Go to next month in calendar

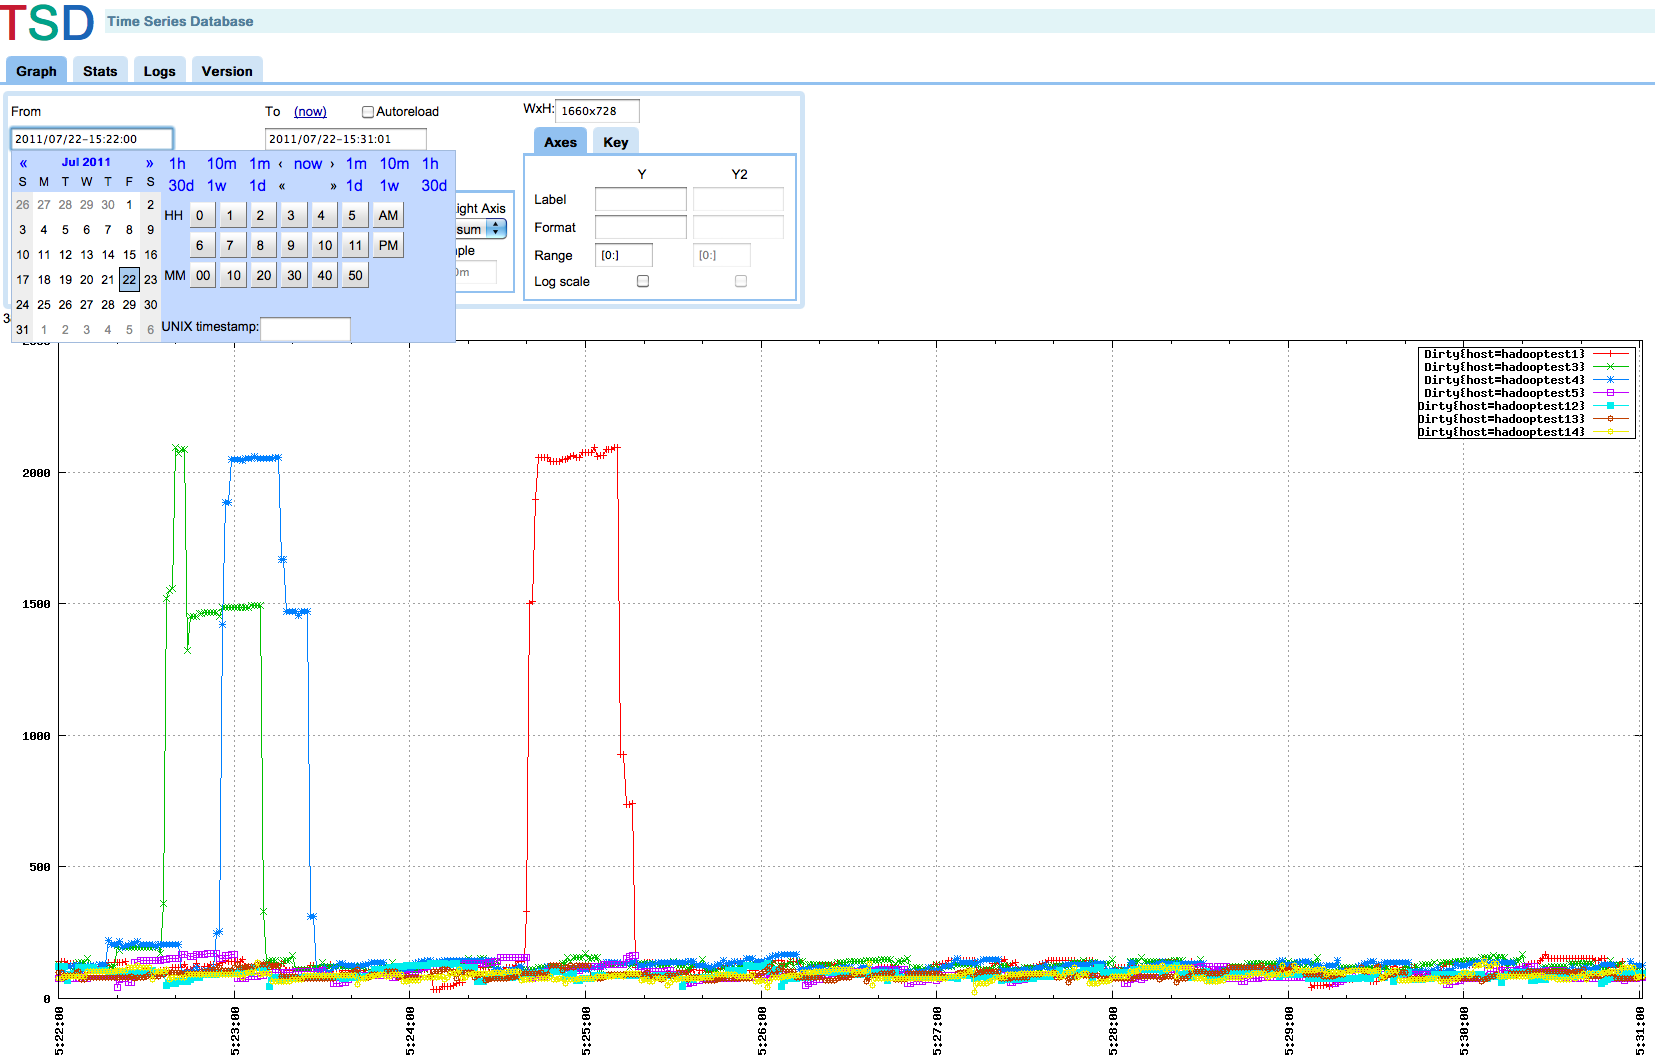coord(150,163)
